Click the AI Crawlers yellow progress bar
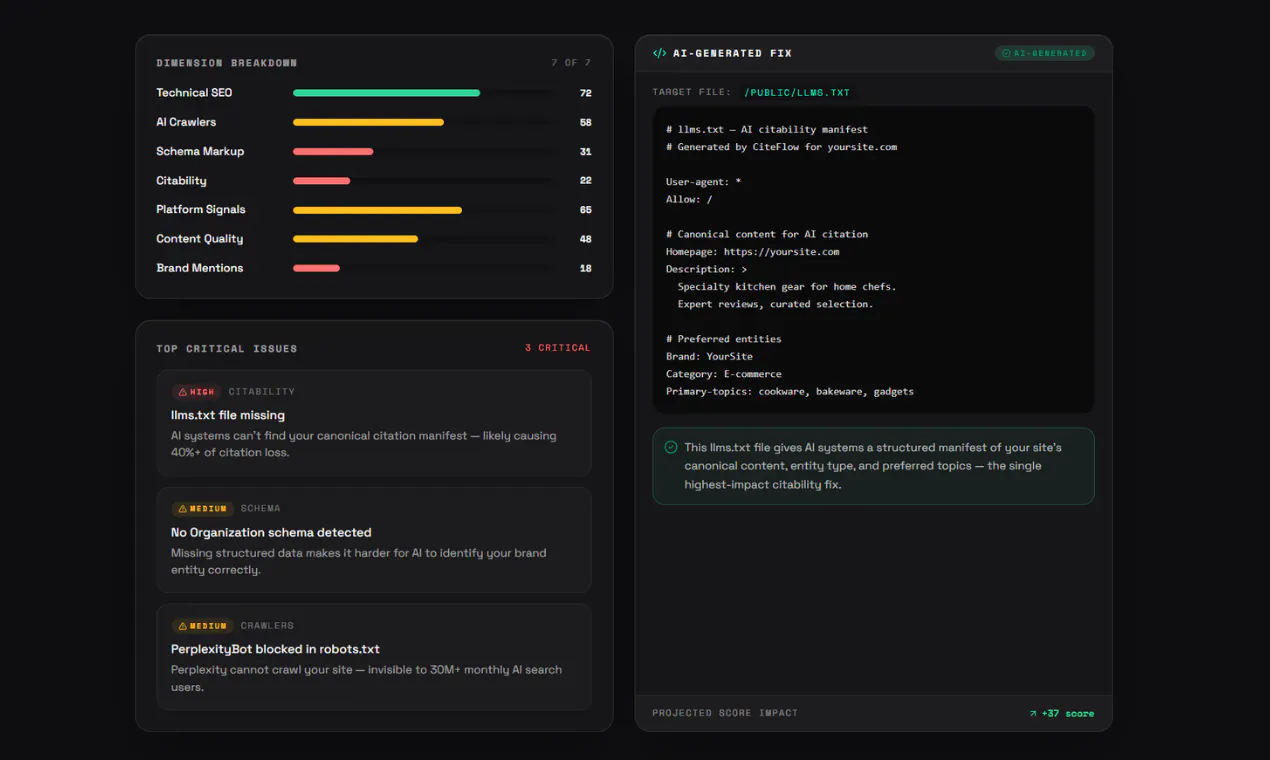 click(368, 122)
